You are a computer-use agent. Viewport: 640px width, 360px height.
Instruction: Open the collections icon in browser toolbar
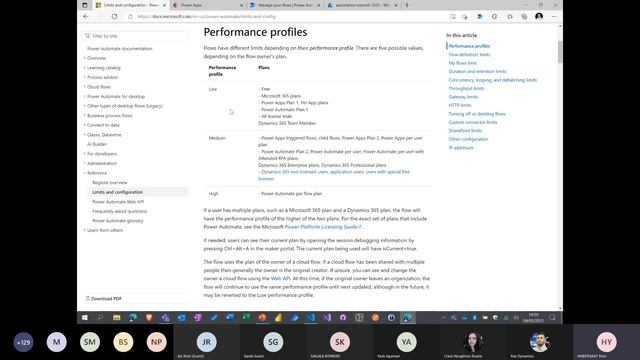[524, 16]
